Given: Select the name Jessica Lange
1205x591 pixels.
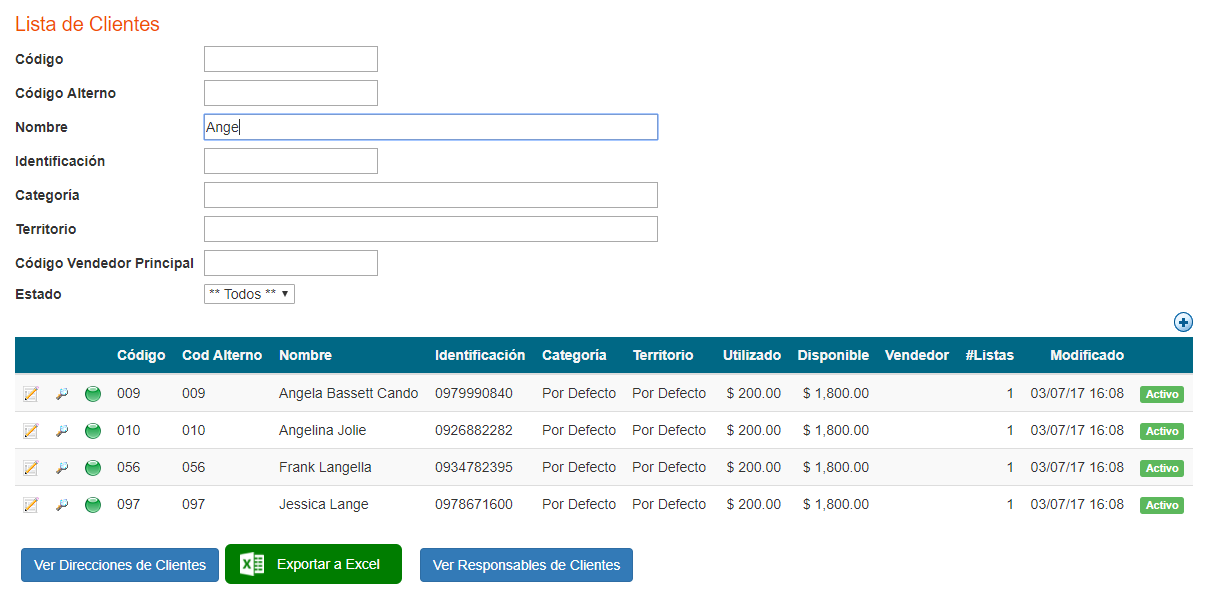Looking at the screenshot, I should tap(324, 504).
